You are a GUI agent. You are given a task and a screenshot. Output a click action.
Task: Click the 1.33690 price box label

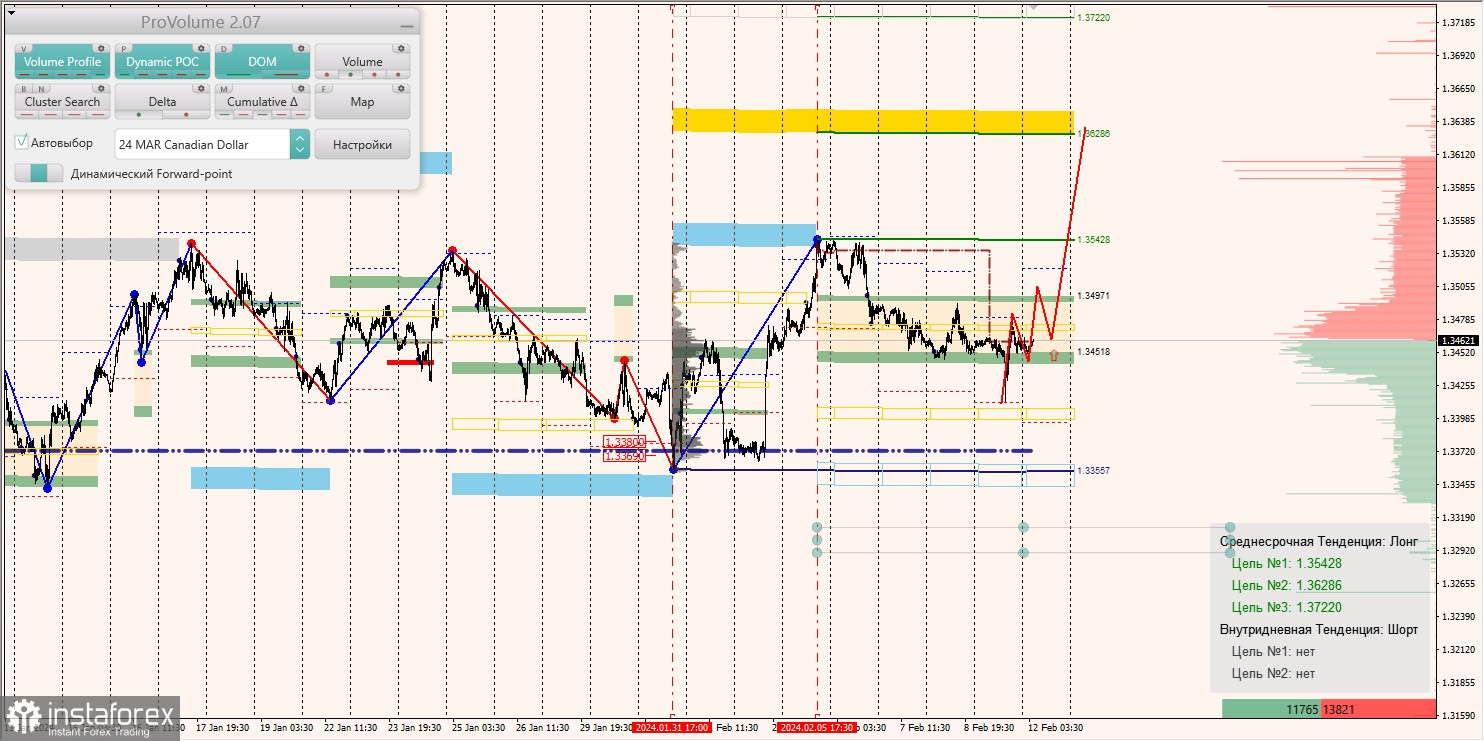tap(625, 455)
